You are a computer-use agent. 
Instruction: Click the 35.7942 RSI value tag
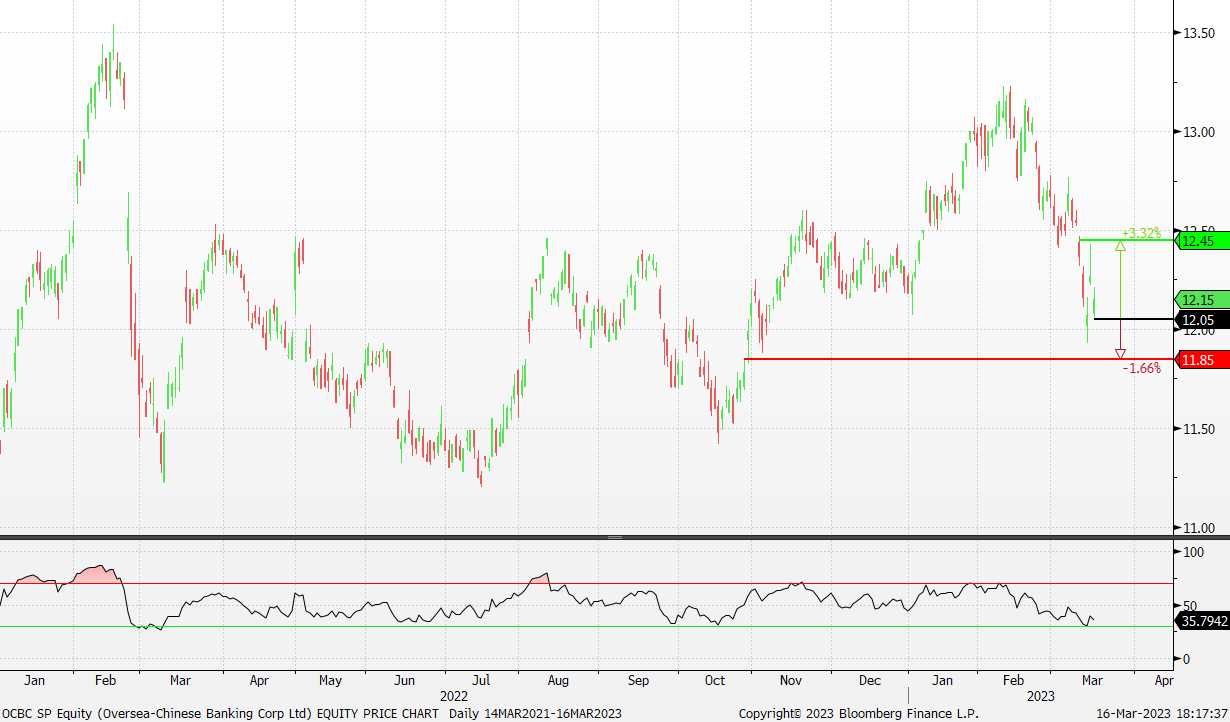tap(1203, 620)
